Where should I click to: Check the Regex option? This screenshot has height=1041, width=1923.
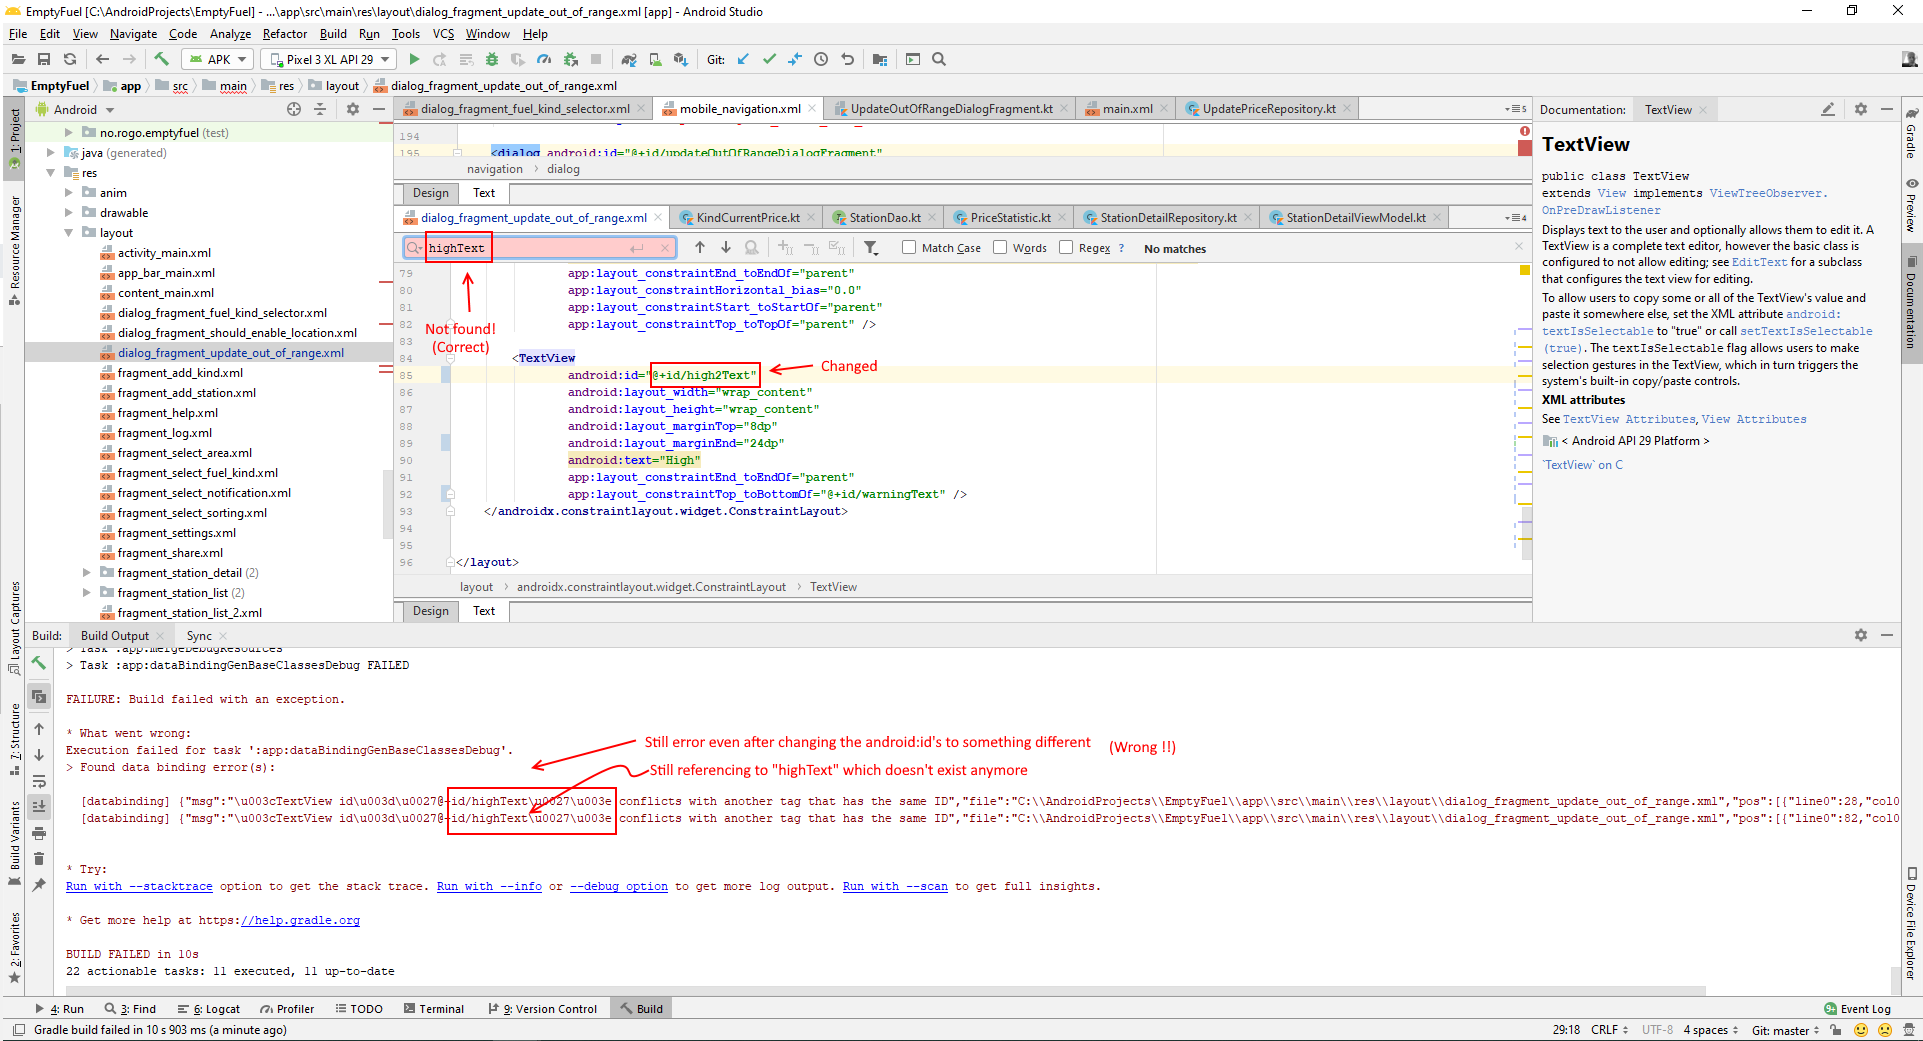[x=1066, y=248]
